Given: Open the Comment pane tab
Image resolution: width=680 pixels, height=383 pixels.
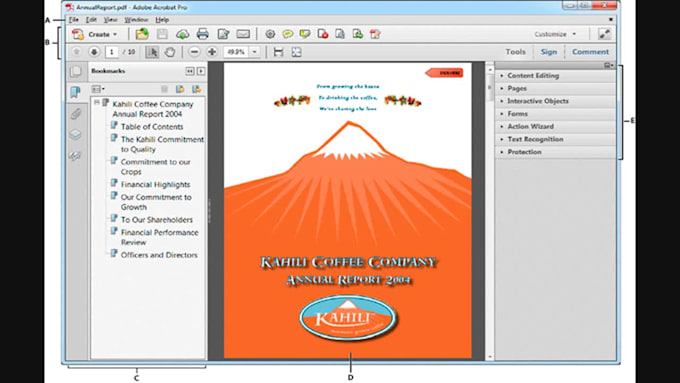Looking at the screenshot, I should [x=590, y=52].
